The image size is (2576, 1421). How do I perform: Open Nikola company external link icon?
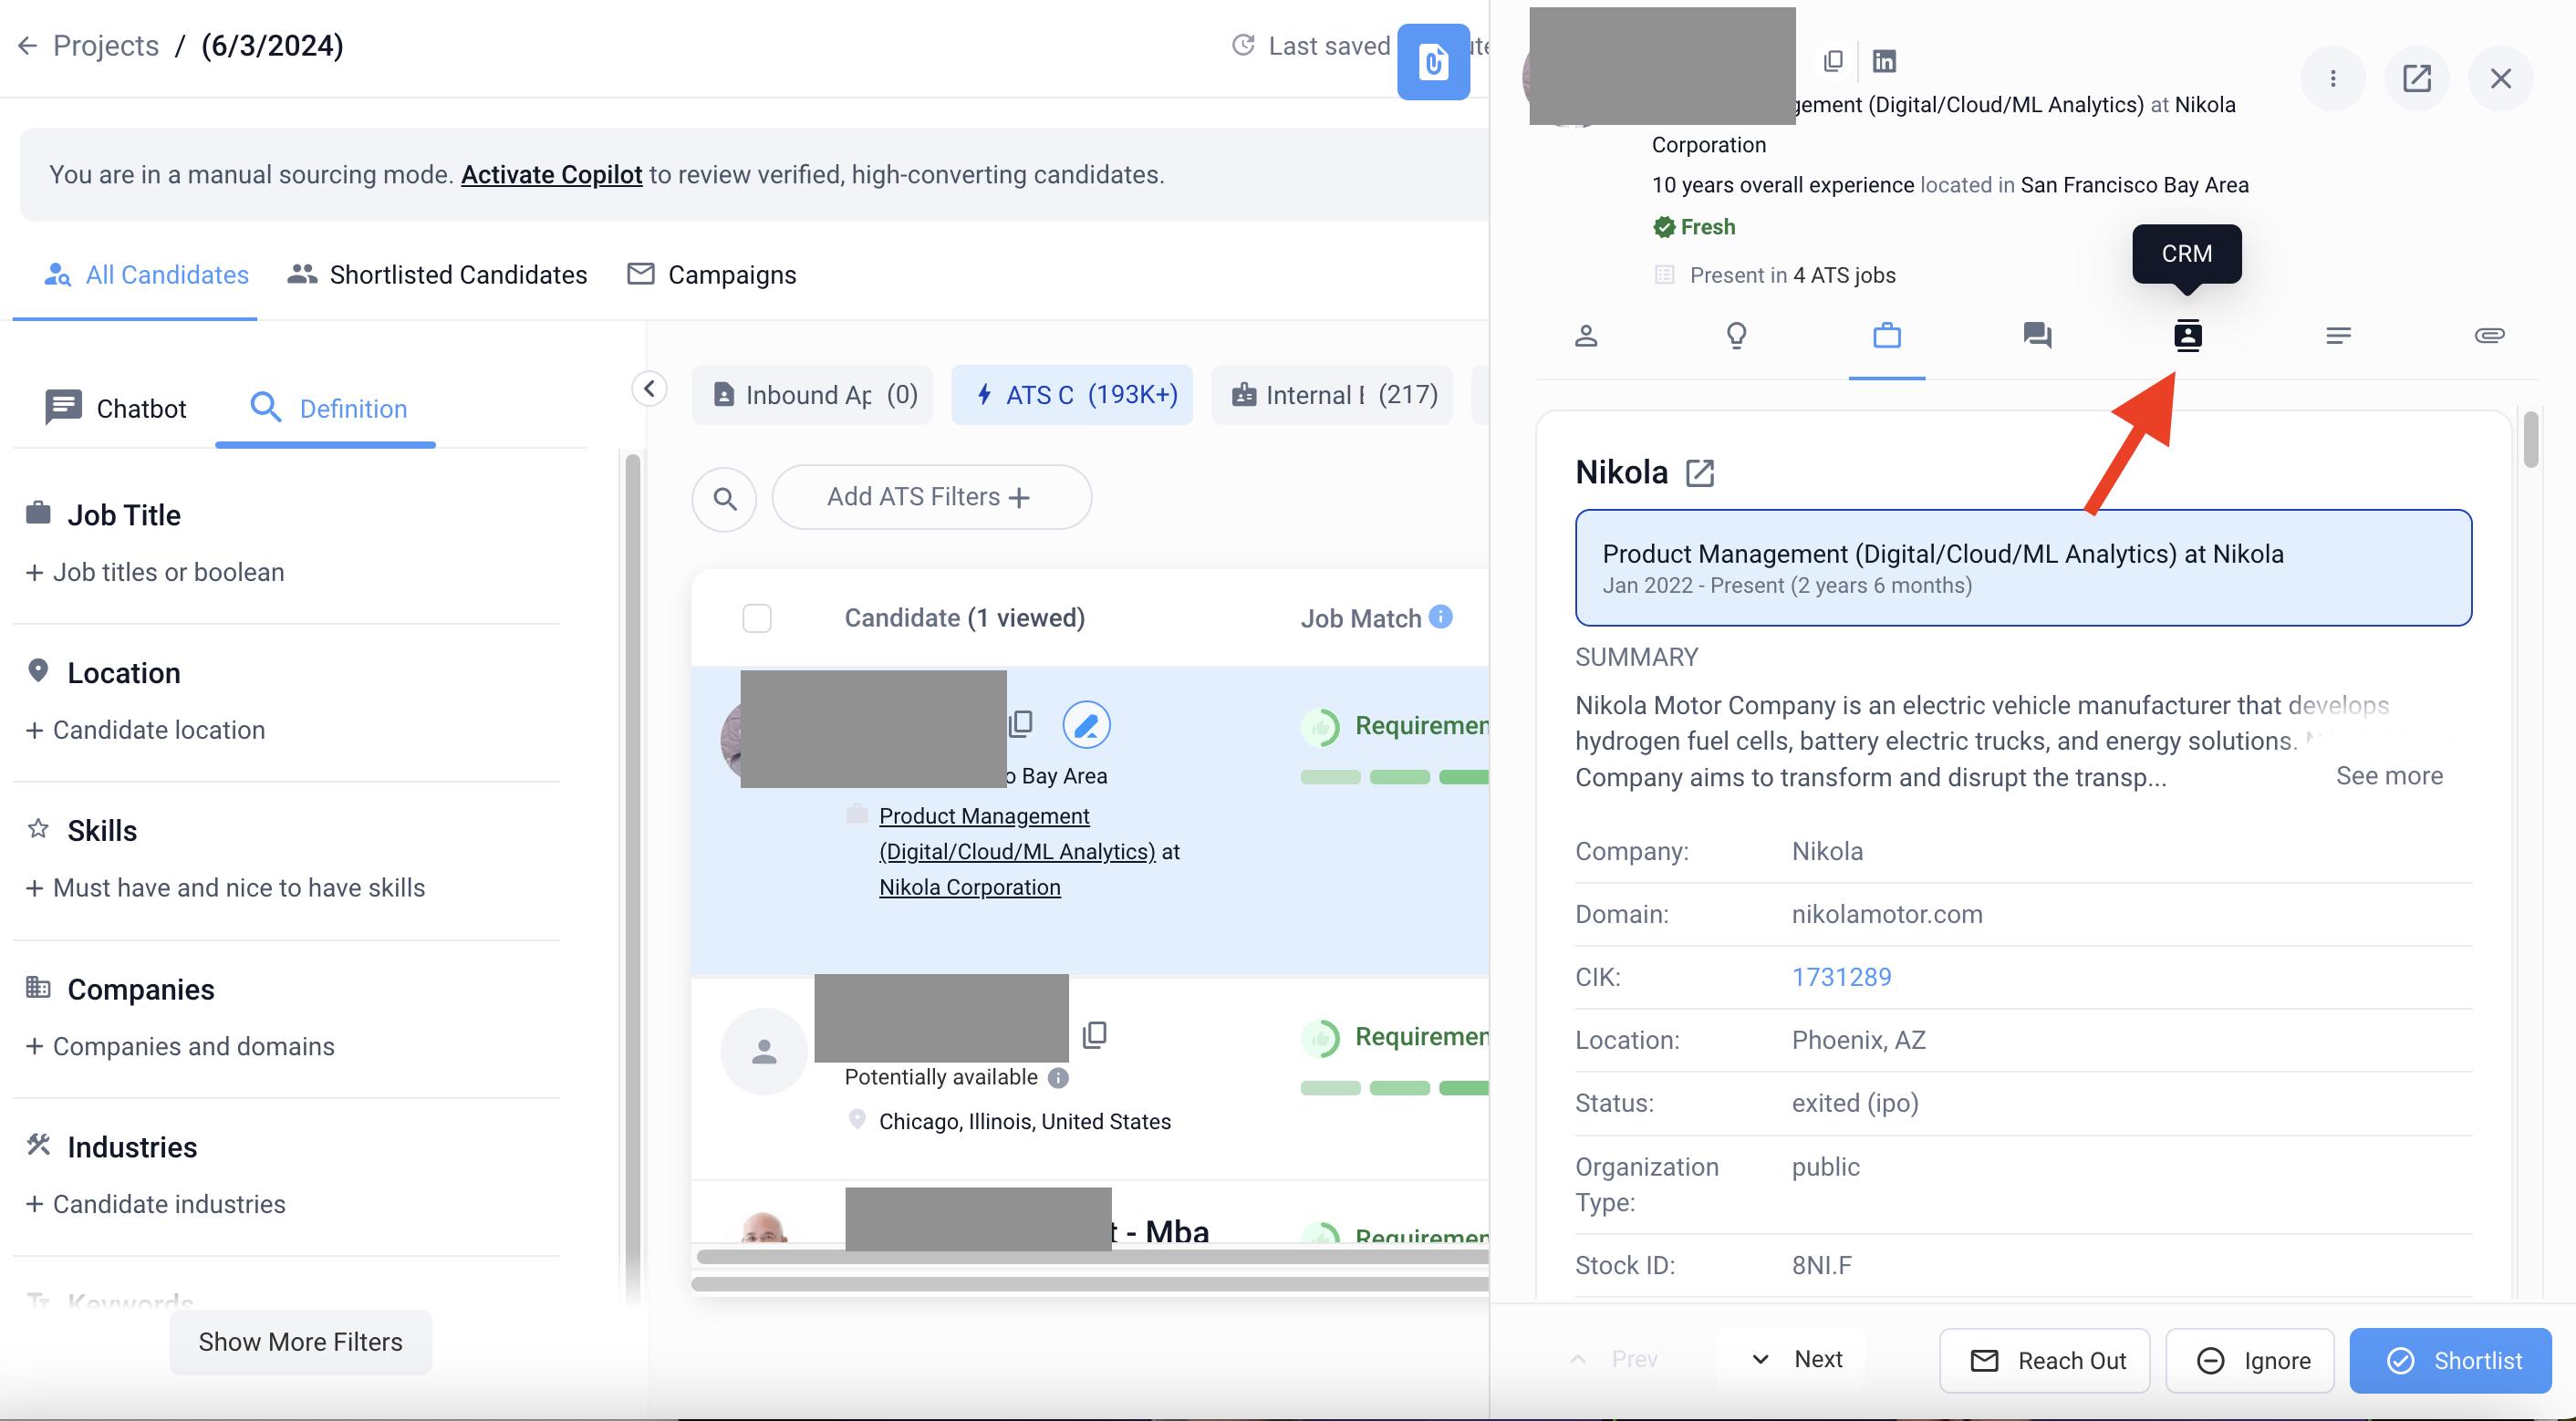point(1700,473)
